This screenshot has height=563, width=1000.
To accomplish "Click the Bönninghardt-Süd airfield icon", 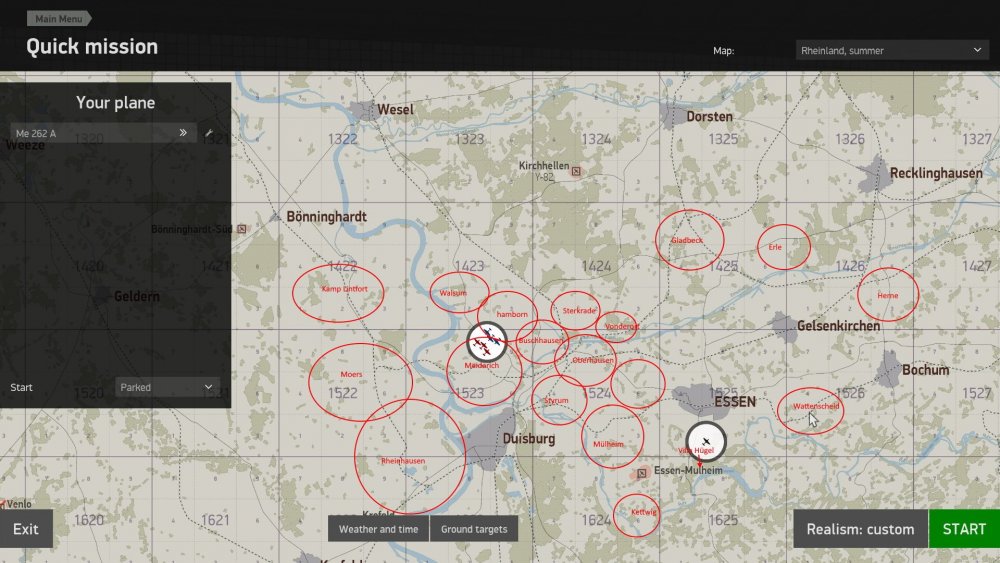I will click(x=242, y=228).
